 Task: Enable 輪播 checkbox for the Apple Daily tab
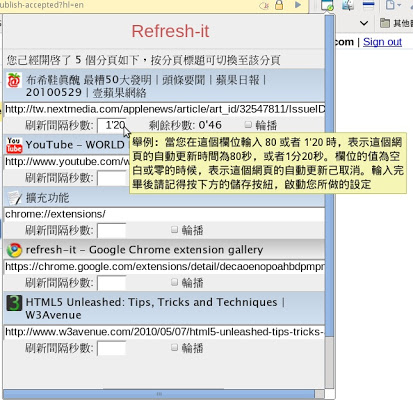[248, 125]
